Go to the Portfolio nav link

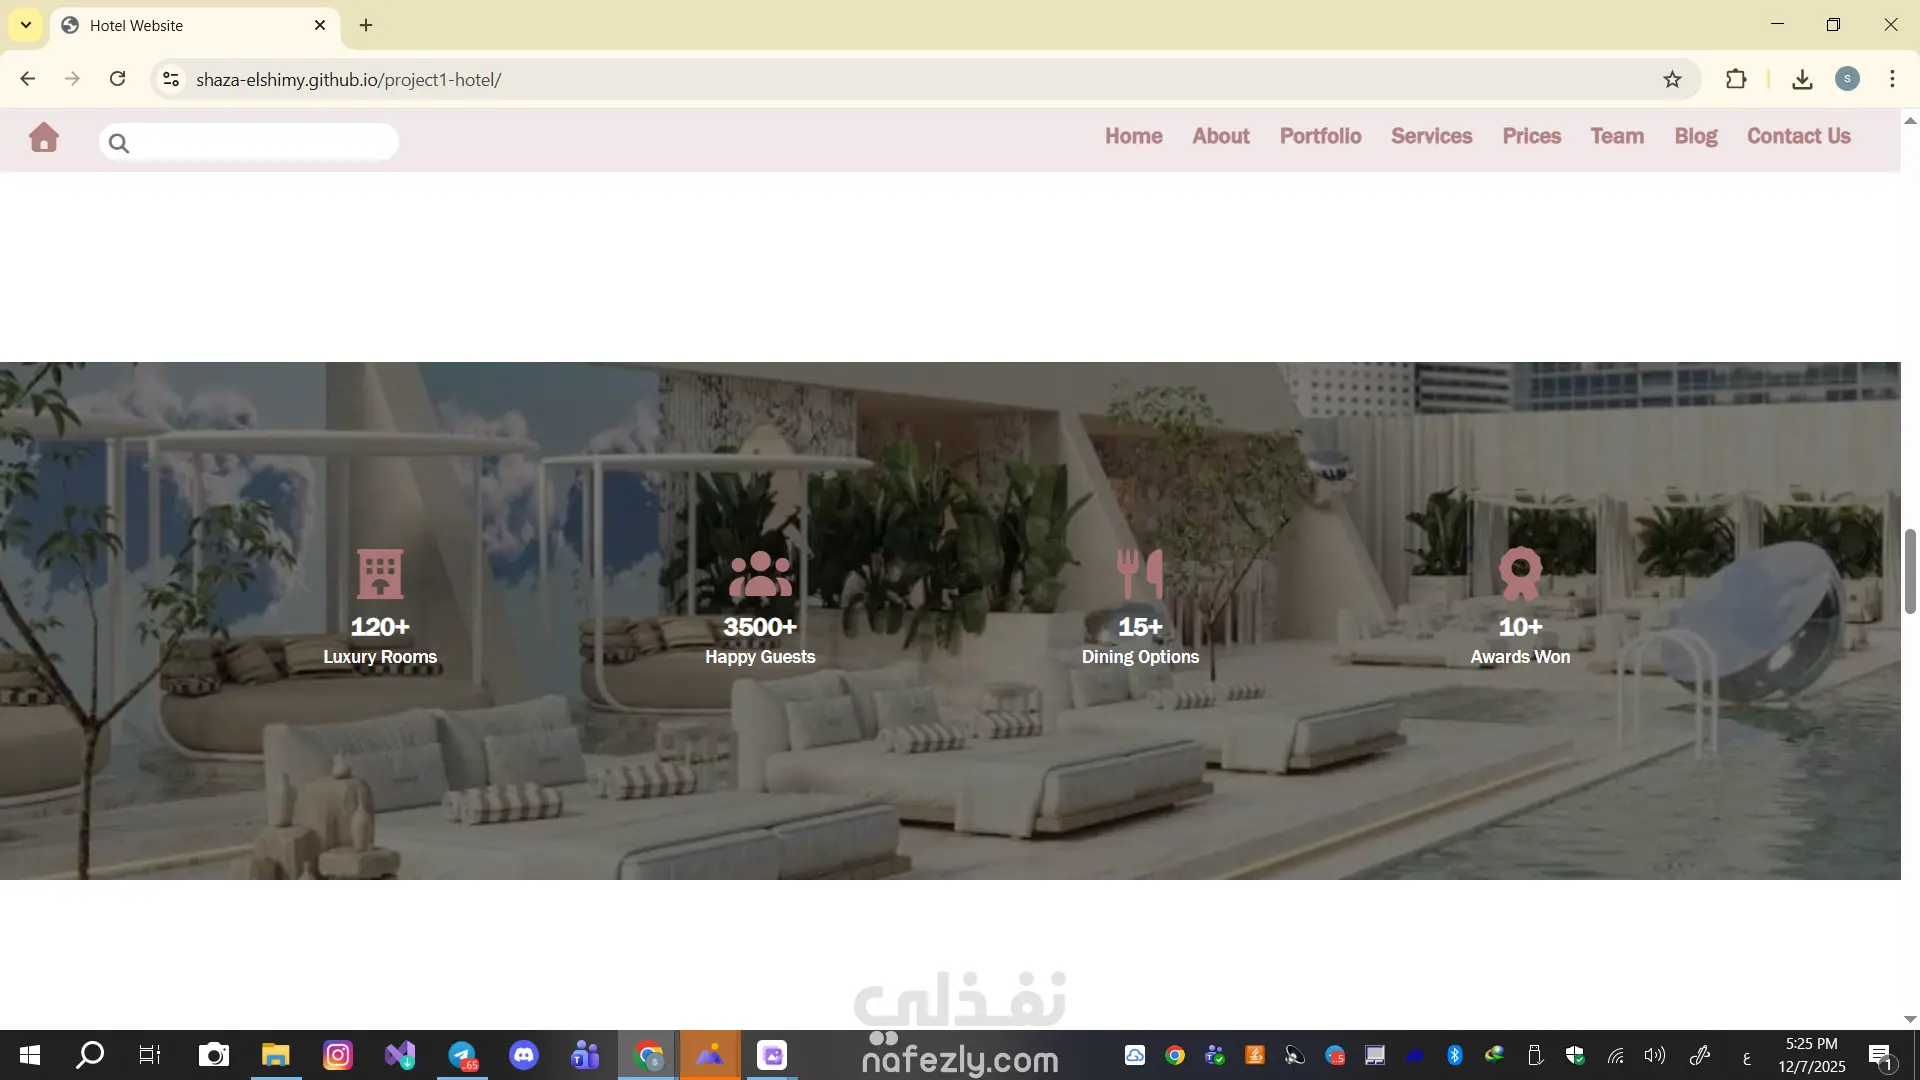pos(1320,136)
